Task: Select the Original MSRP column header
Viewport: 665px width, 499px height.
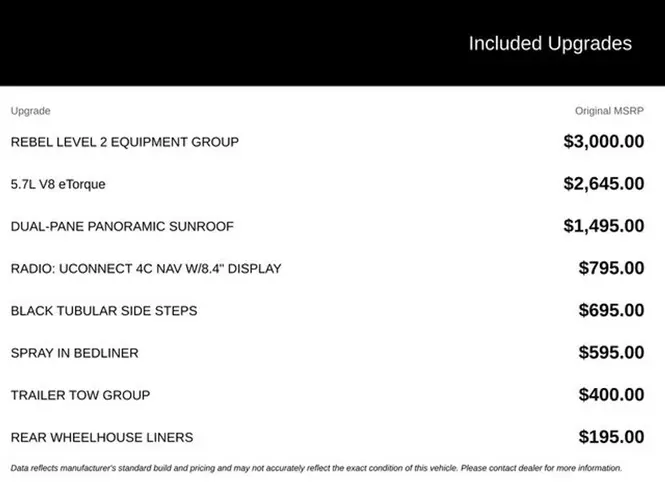Action: [x=609, y=111]
